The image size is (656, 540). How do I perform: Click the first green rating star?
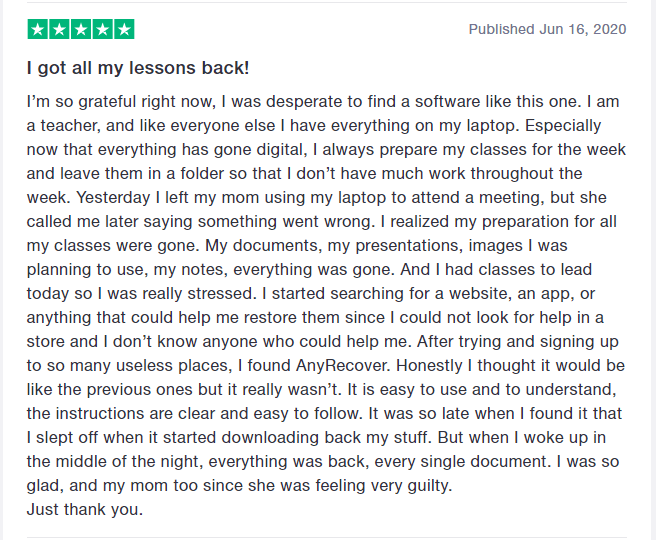[38, 29]
